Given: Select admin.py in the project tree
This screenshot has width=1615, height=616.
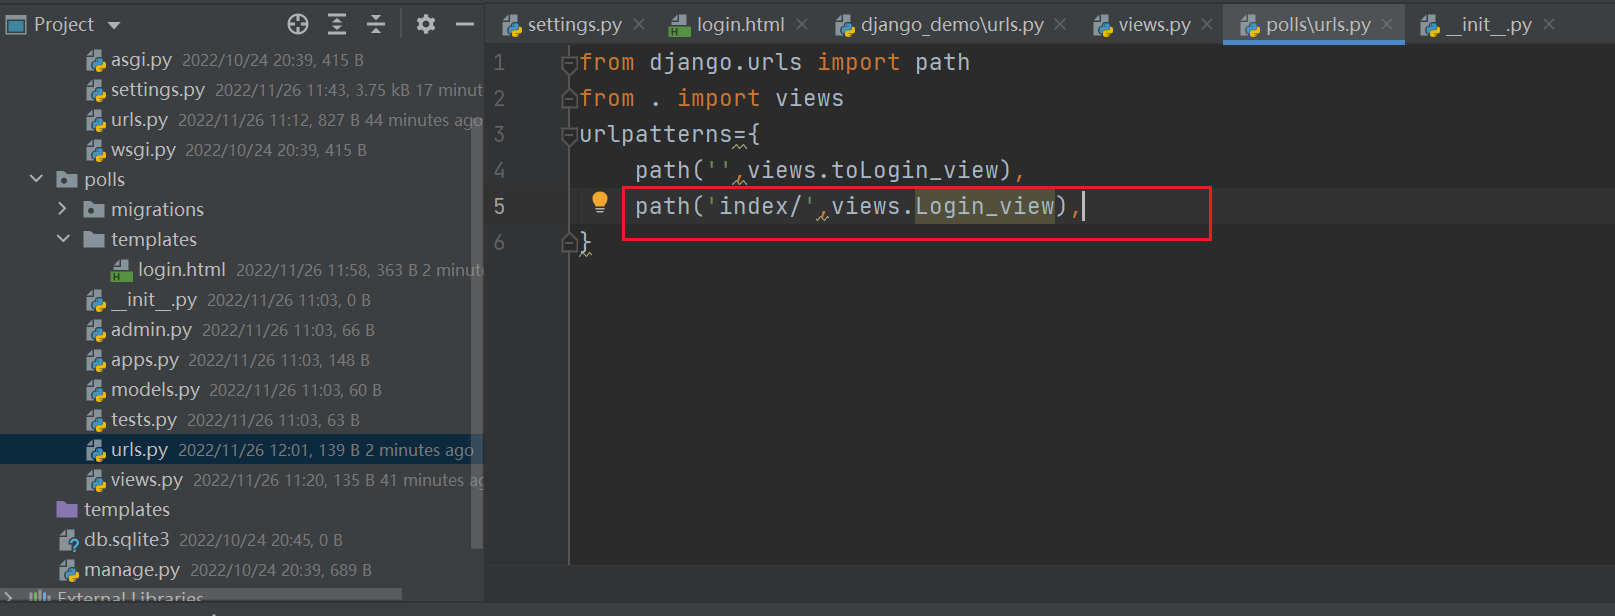Looking at the screenshot, I should click(242, 330).
